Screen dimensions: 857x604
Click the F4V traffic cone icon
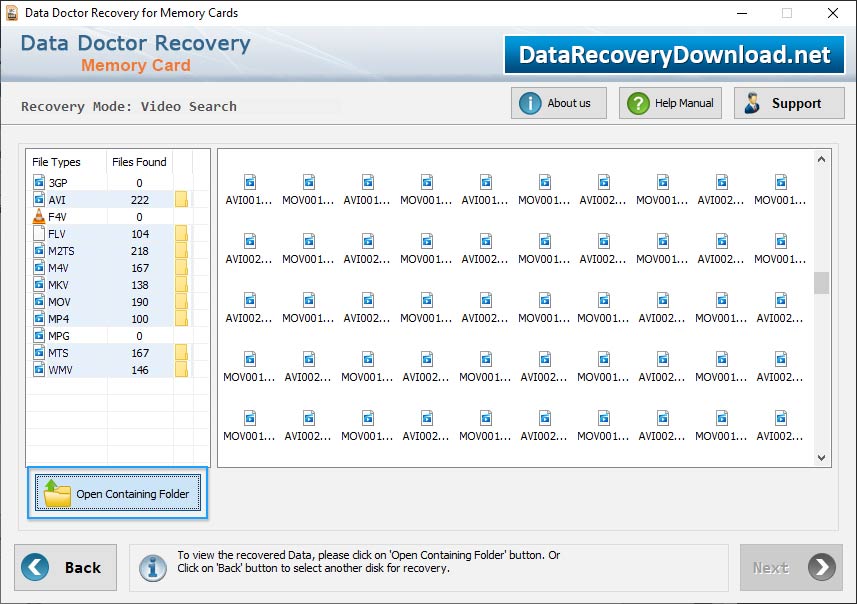[x=39, y=216]
